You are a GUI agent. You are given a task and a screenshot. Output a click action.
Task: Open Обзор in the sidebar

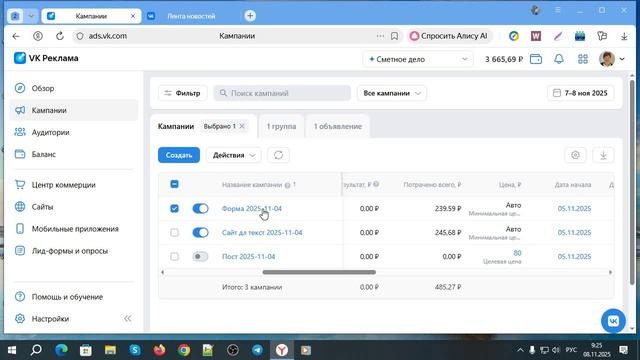73,88
